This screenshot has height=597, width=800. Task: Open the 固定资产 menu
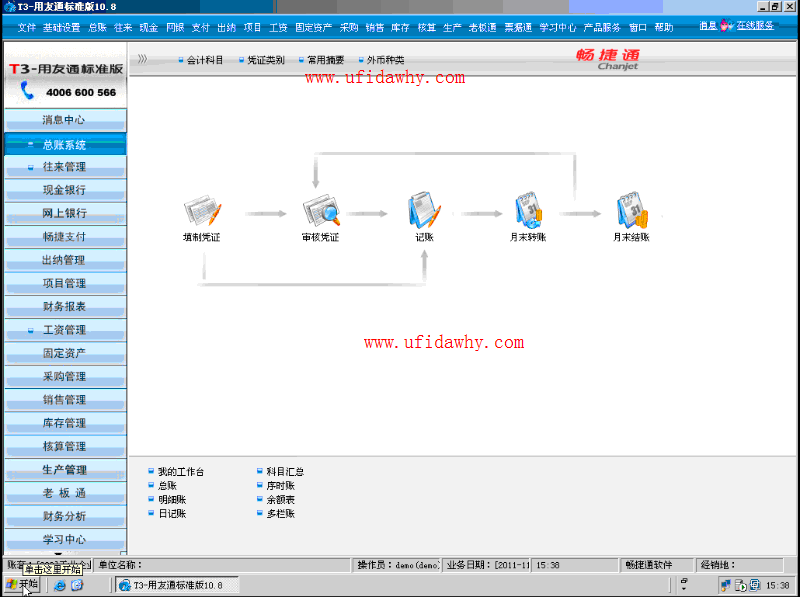(313, 28)
